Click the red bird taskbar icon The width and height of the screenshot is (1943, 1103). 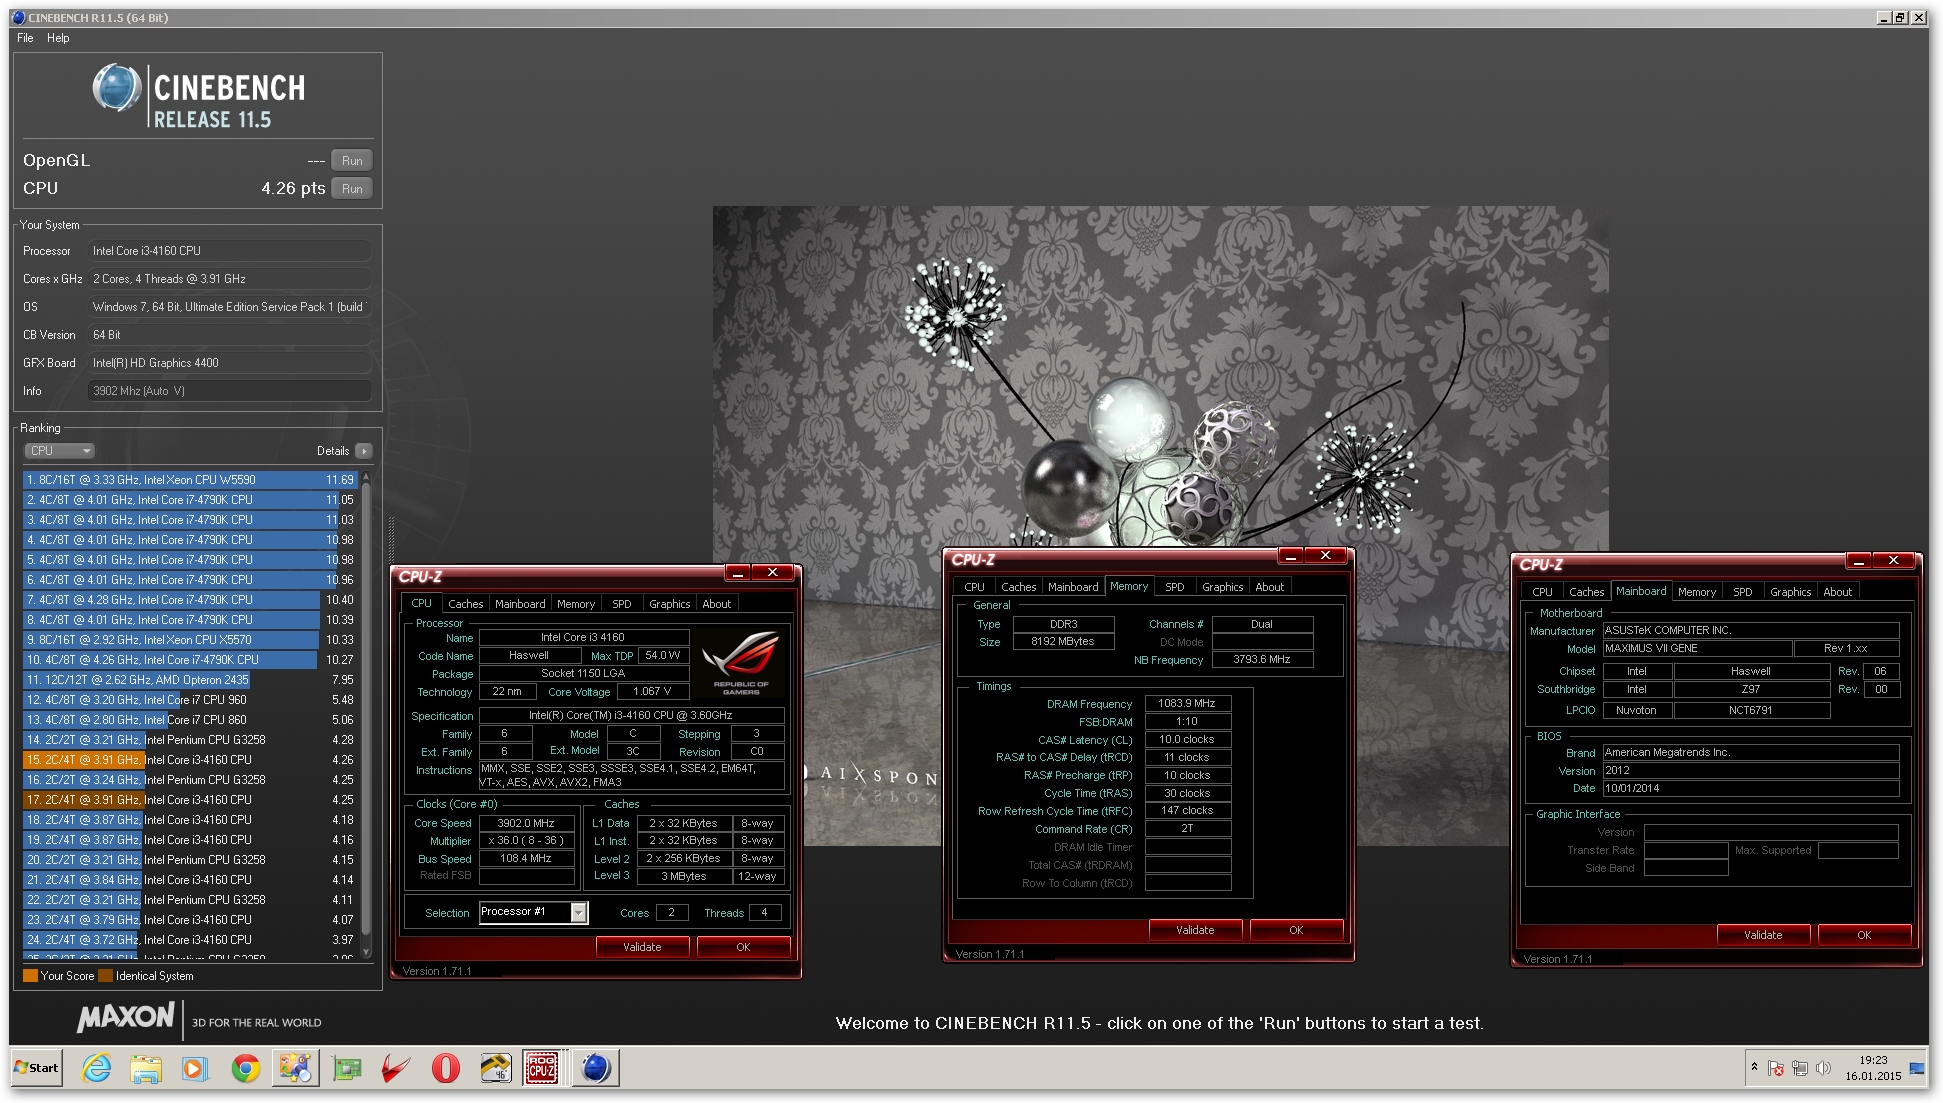(x=396, y=1068)
